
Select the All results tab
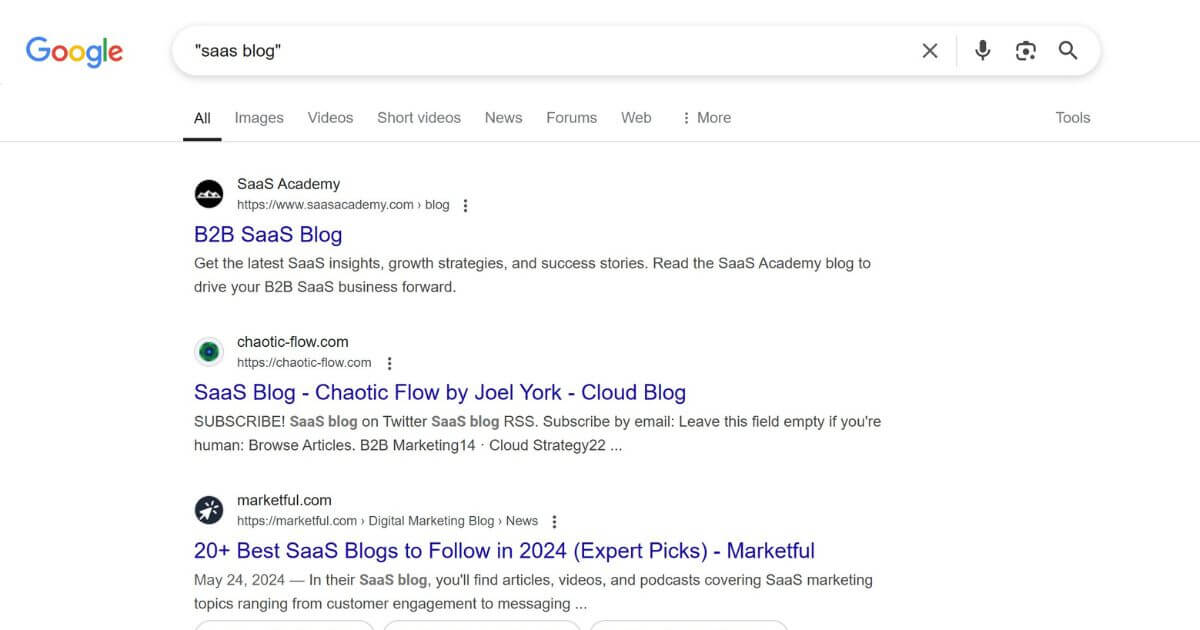202,118
